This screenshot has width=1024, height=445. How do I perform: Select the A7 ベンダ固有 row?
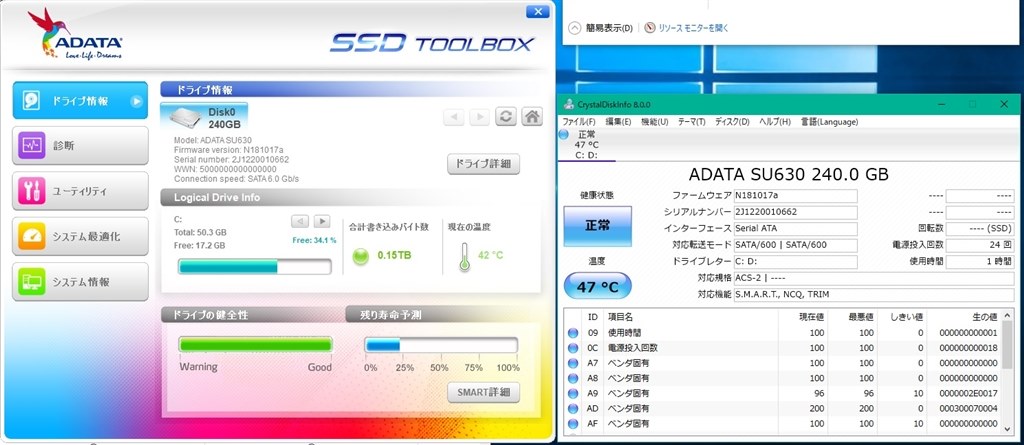click(783, 363)
